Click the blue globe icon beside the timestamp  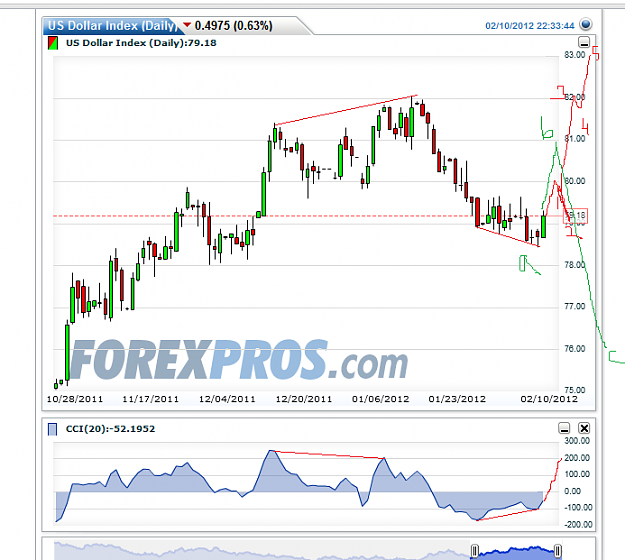[586, 24]
